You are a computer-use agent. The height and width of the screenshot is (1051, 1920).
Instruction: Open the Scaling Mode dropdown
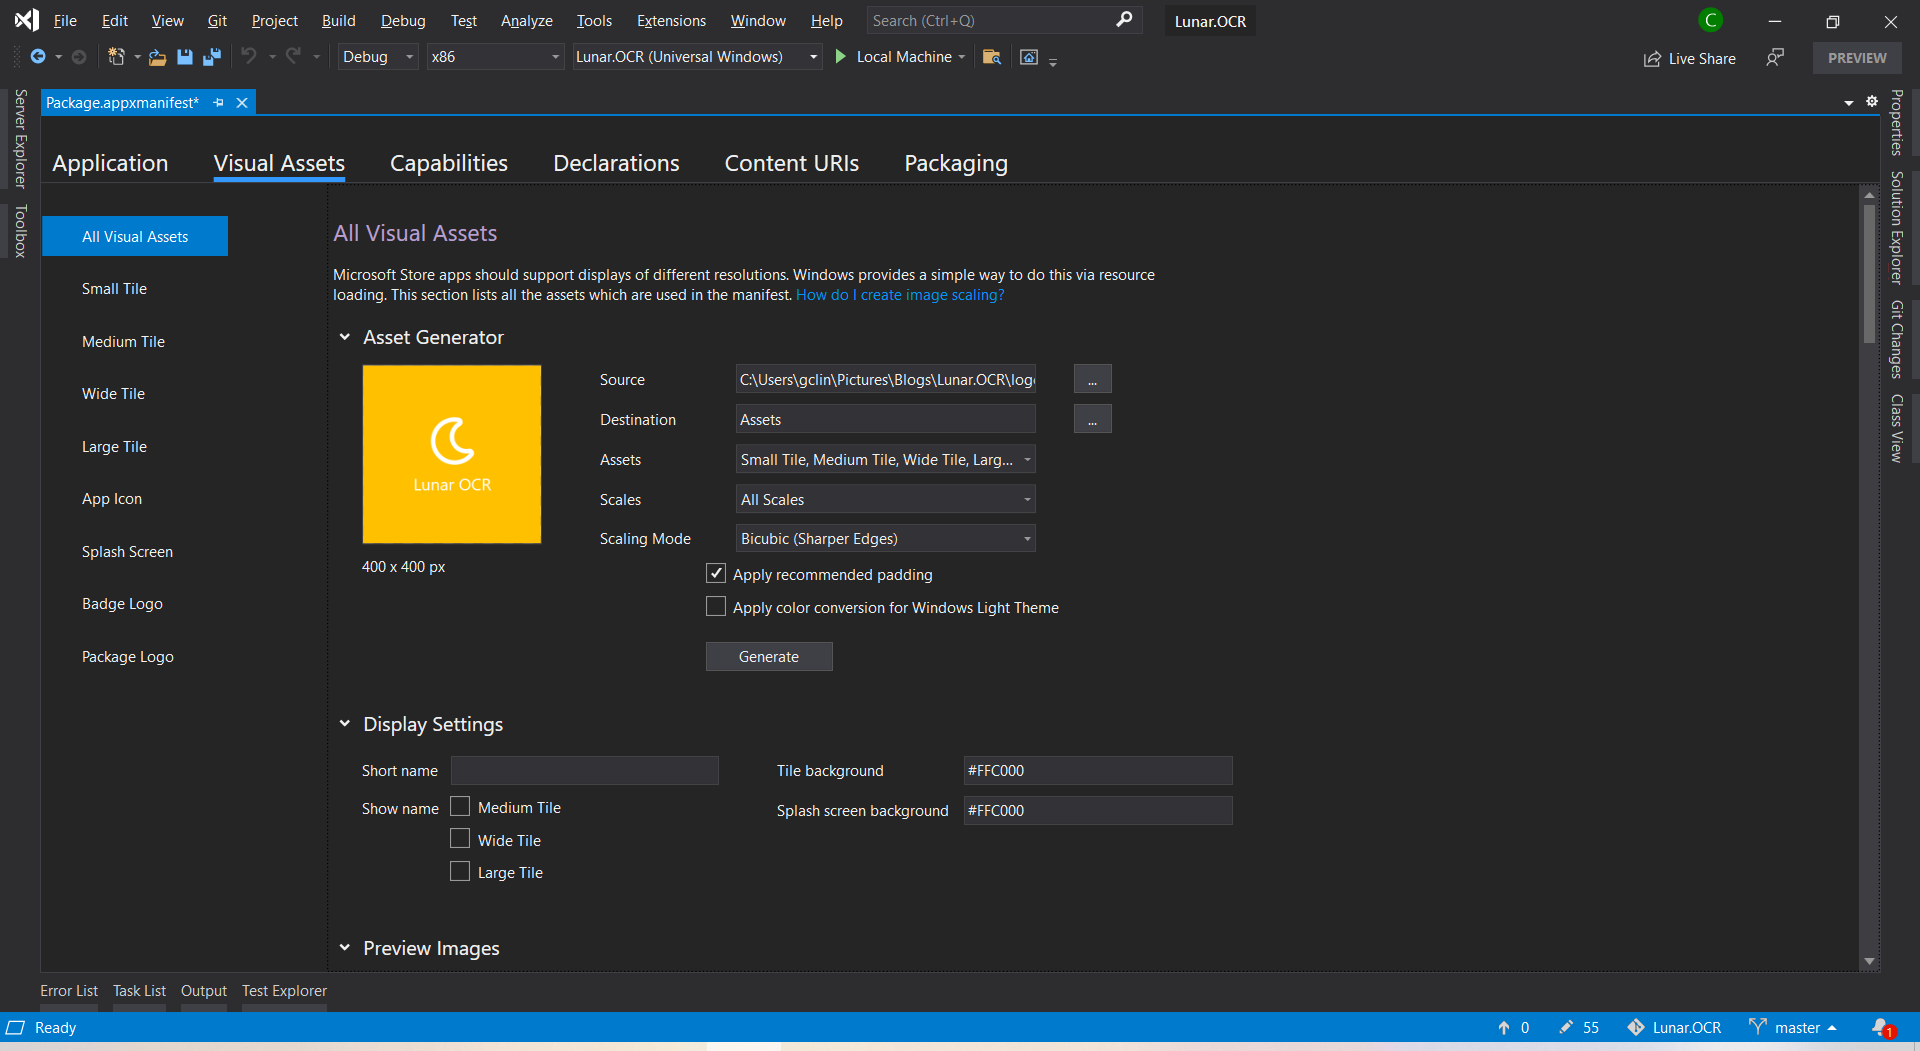pos(885,539)
